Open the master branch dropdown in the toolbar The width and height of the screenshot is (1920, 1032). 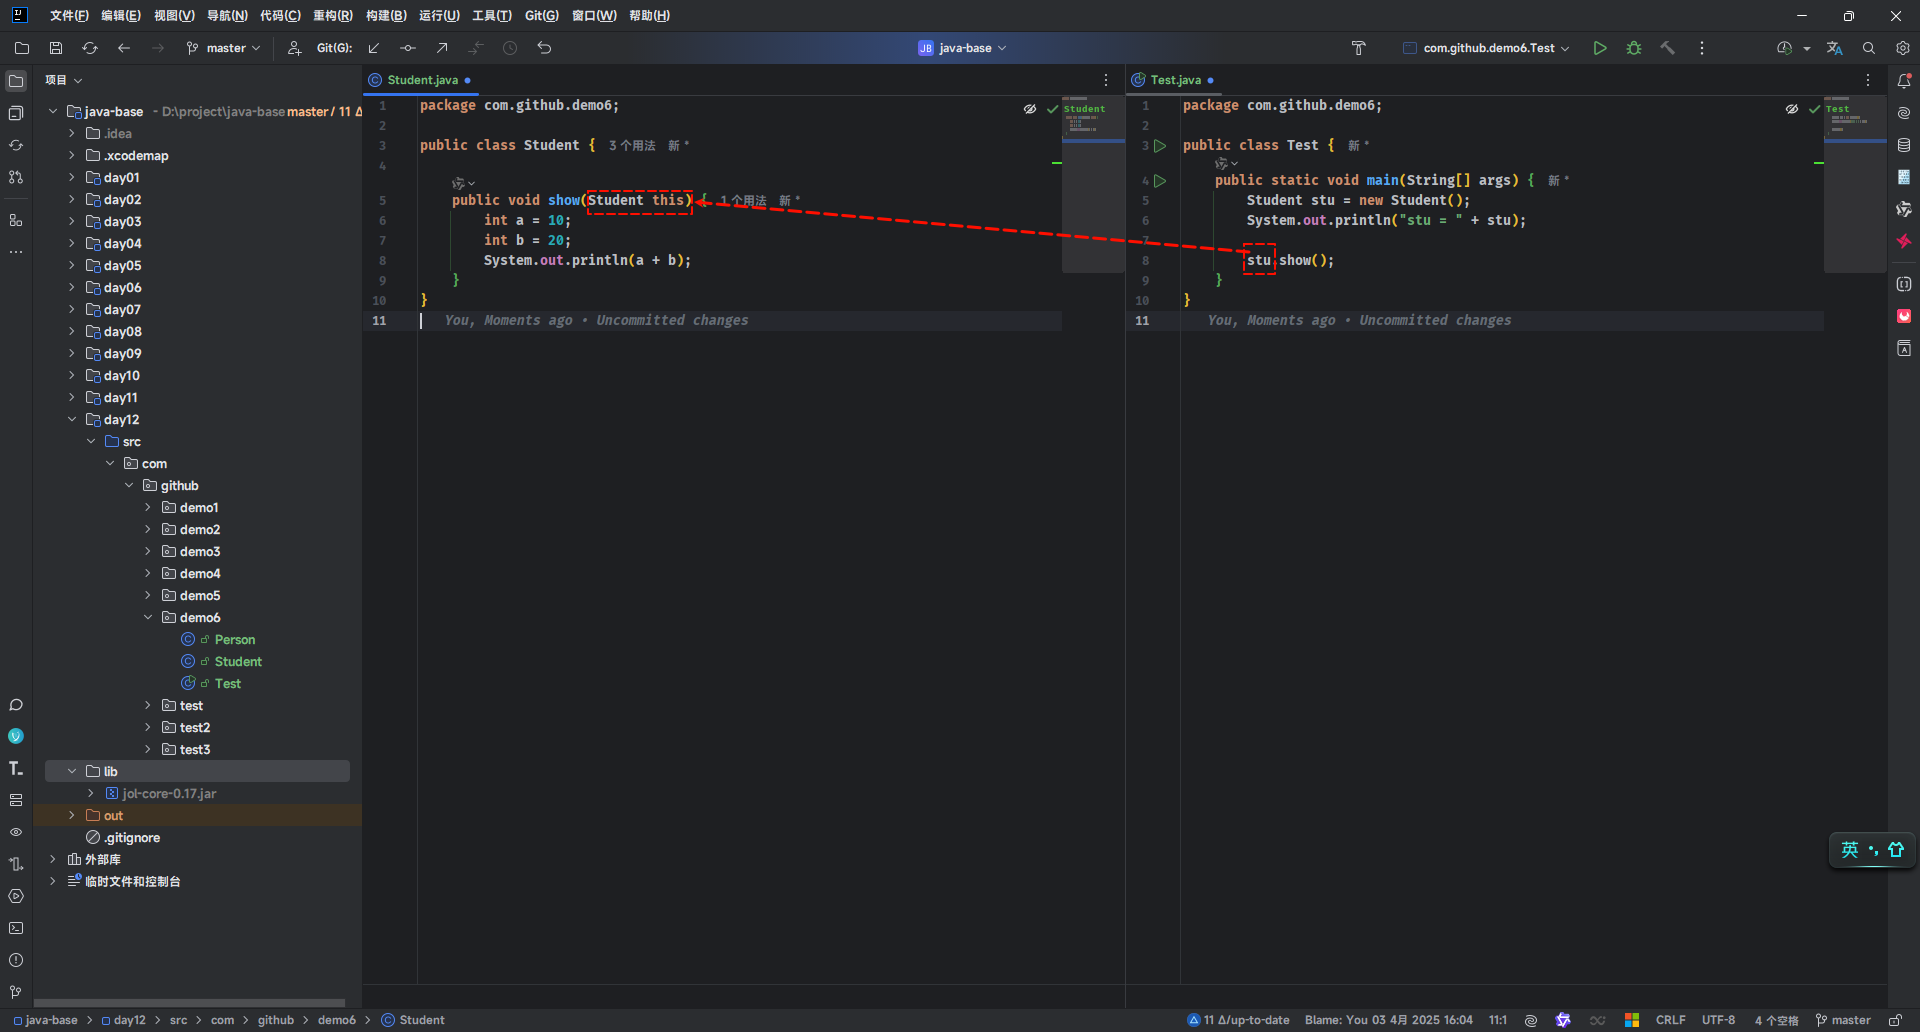(x=224, y=48)
